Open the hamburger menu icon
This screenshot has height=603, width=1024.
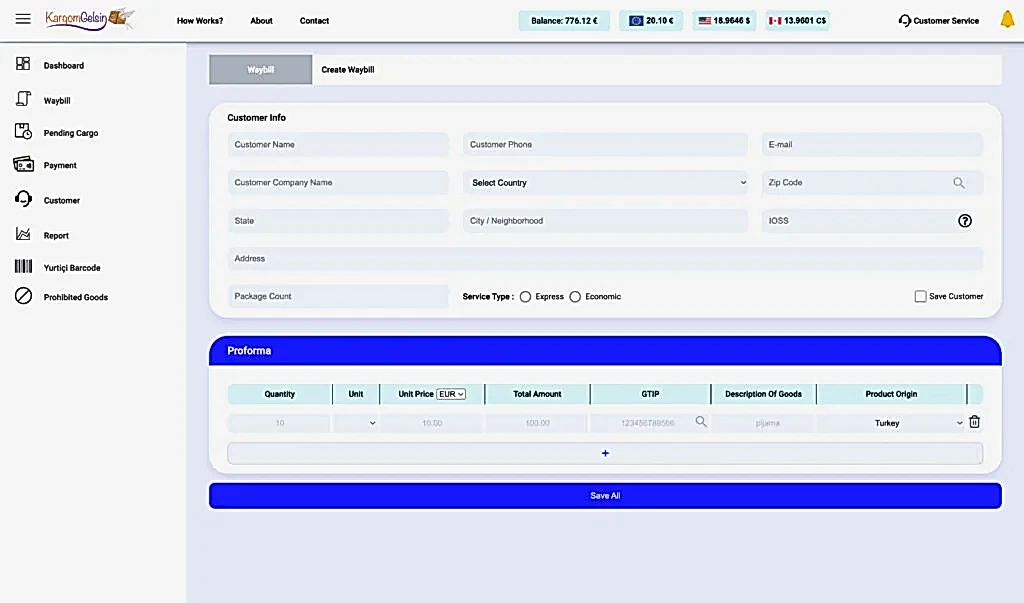[23, 19]
